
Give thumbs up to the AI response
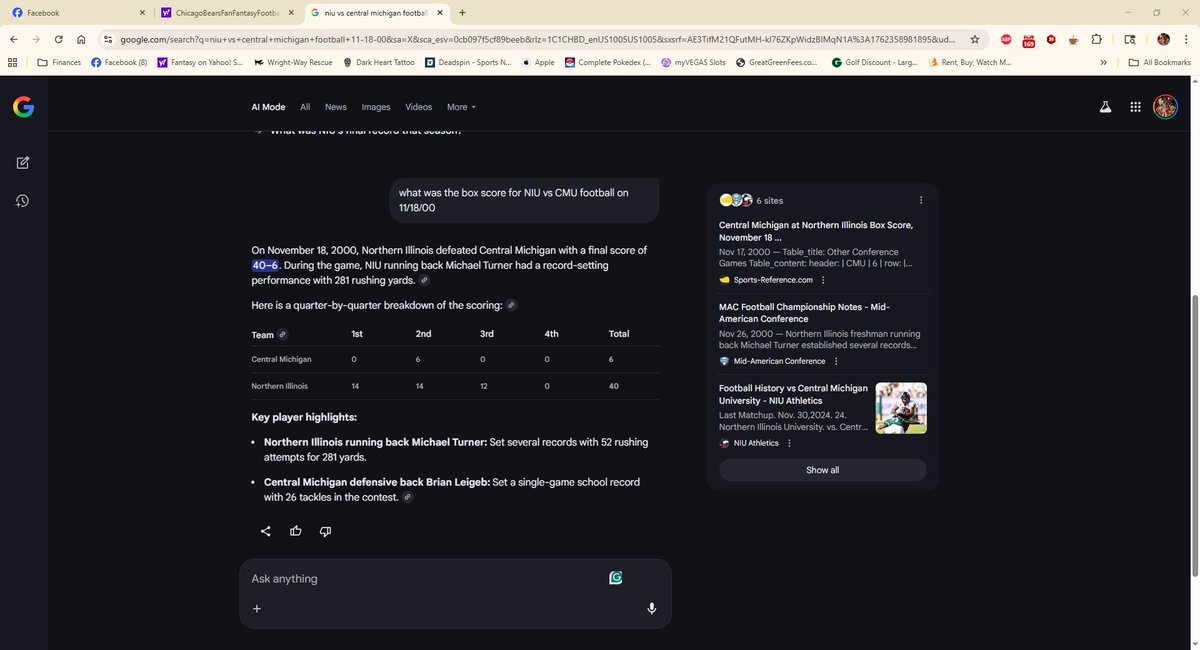click(x=296, y=531)
